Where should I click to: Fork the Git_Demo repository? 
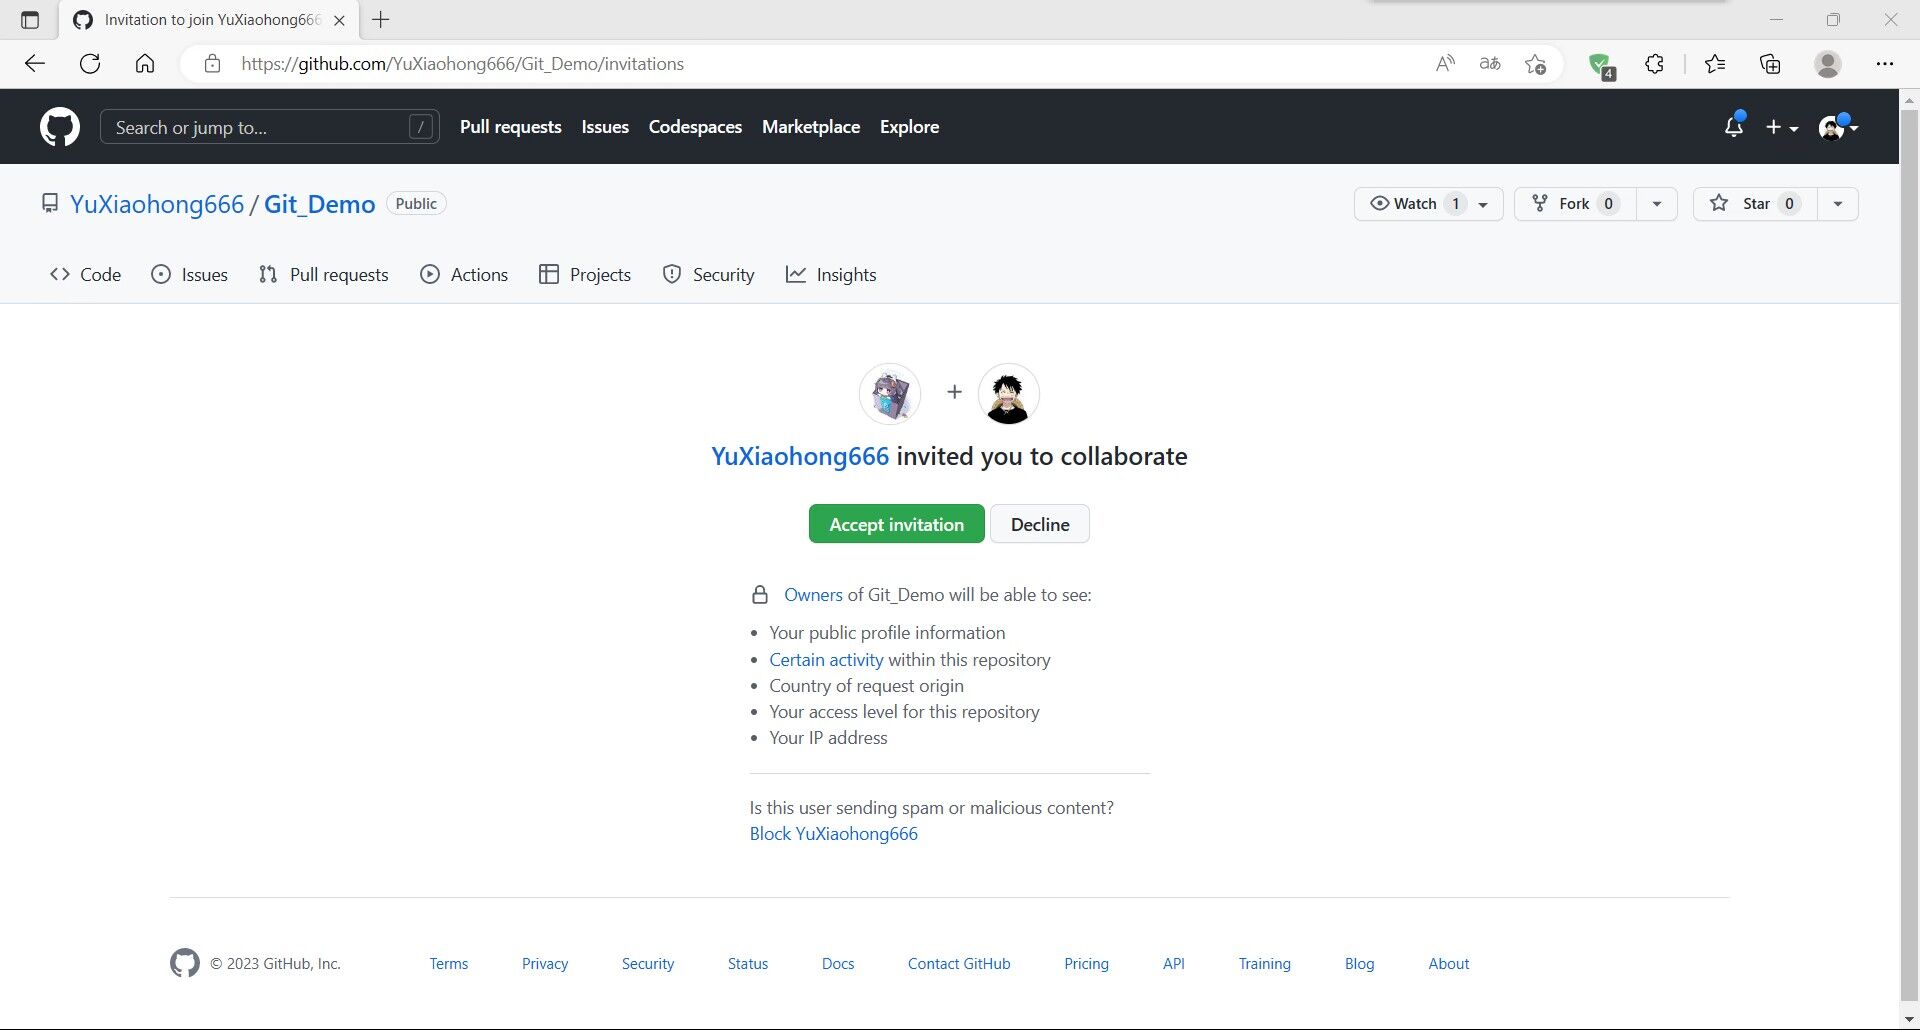(x=1575, y=204)
